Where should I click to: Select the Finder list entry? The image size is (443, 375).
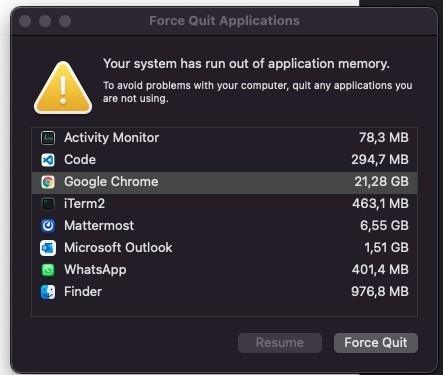[x=224, y=292]
